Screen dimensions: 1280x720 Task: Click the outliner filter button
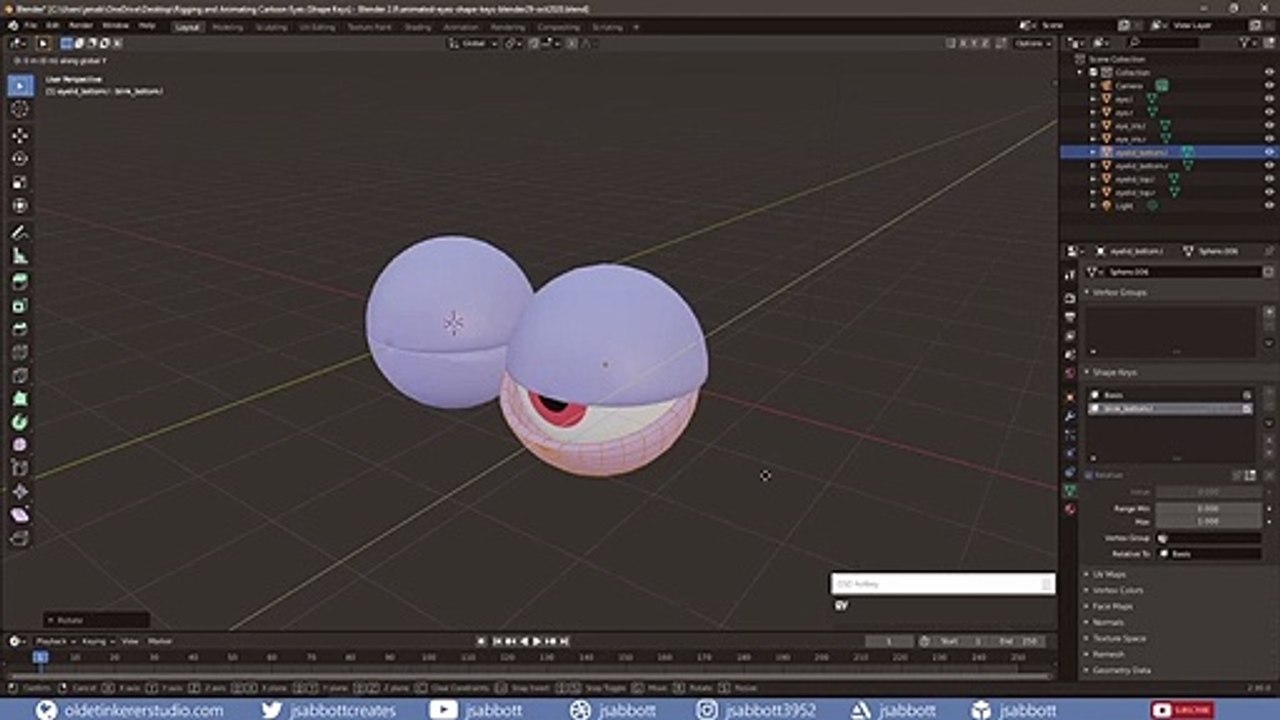coord(1248,43)
